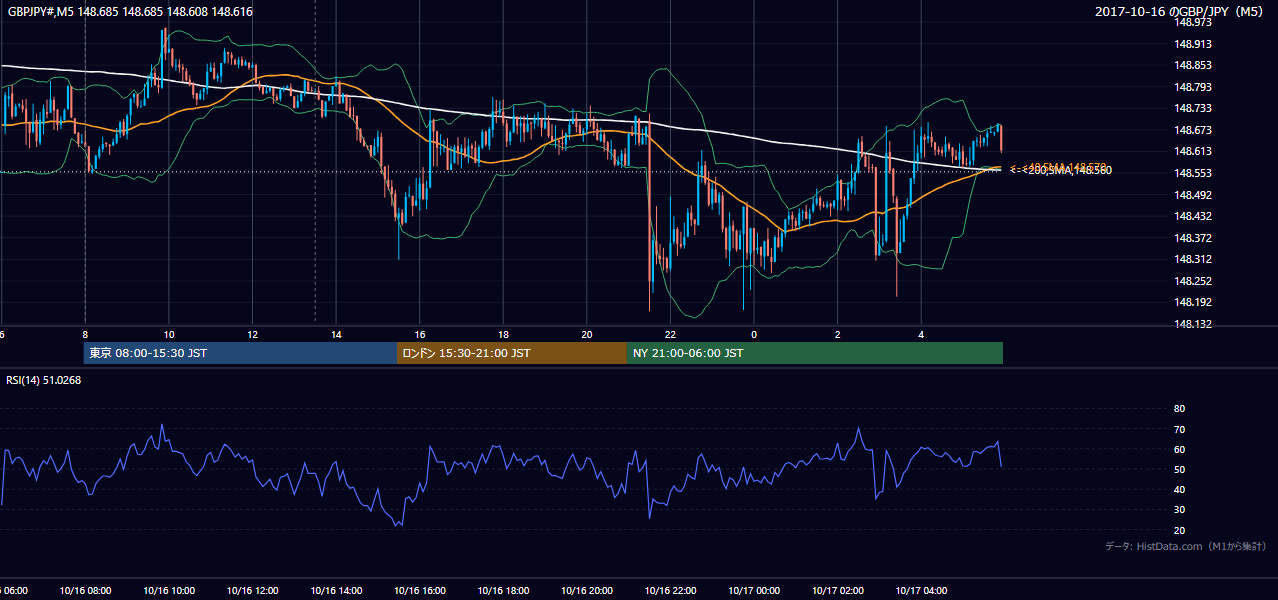Screen dimensions: 1278x600
Task: Click the bottom time label 10/17 04:00
Action: (x=921, y=590)
